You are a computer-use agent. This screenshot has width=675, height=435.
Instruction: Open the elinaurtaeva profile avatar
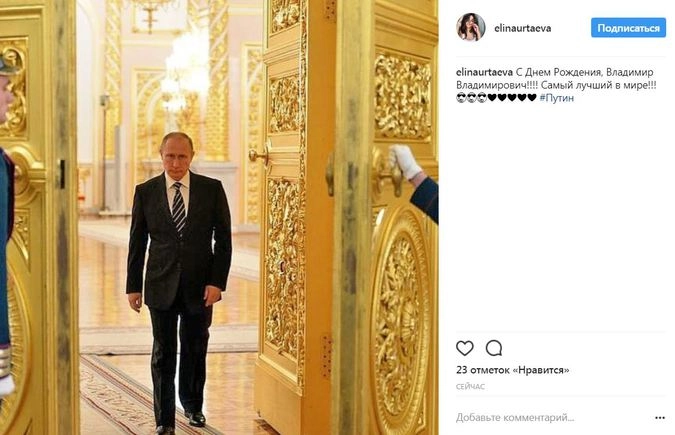(471, 27)
